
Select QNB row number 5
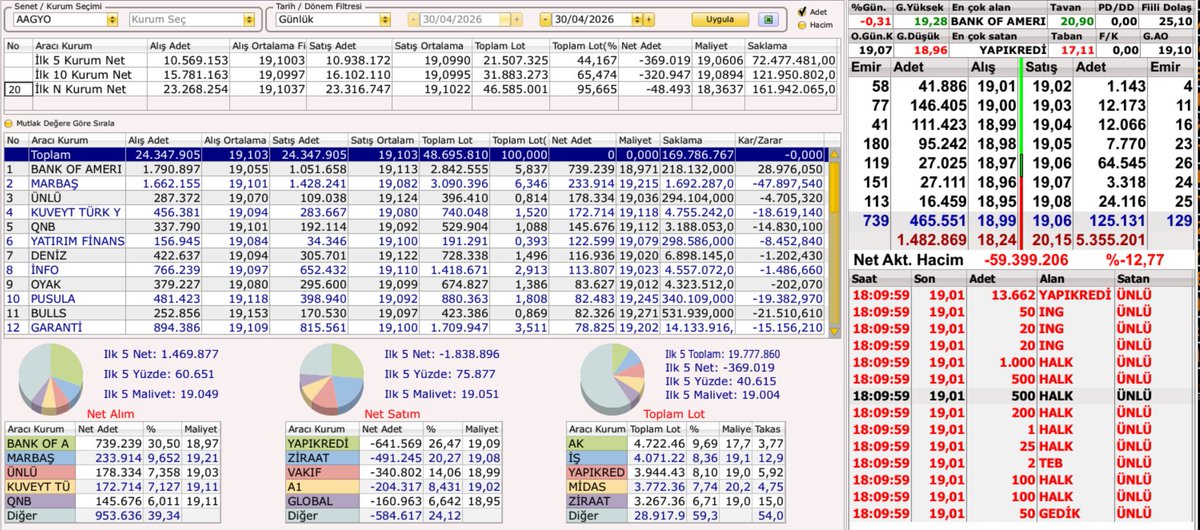pos(415,227)
